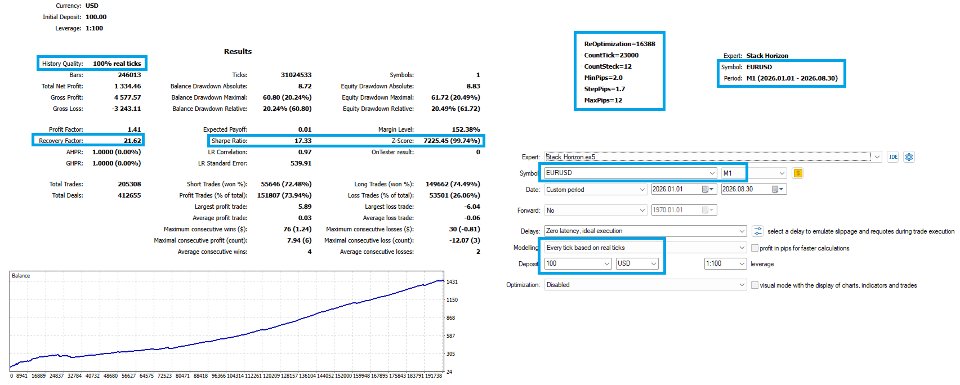Viewport: 960px width, 385px height.
Task: Click the ReOptimization=16388 parameter
Action: [x=619, y=44]
